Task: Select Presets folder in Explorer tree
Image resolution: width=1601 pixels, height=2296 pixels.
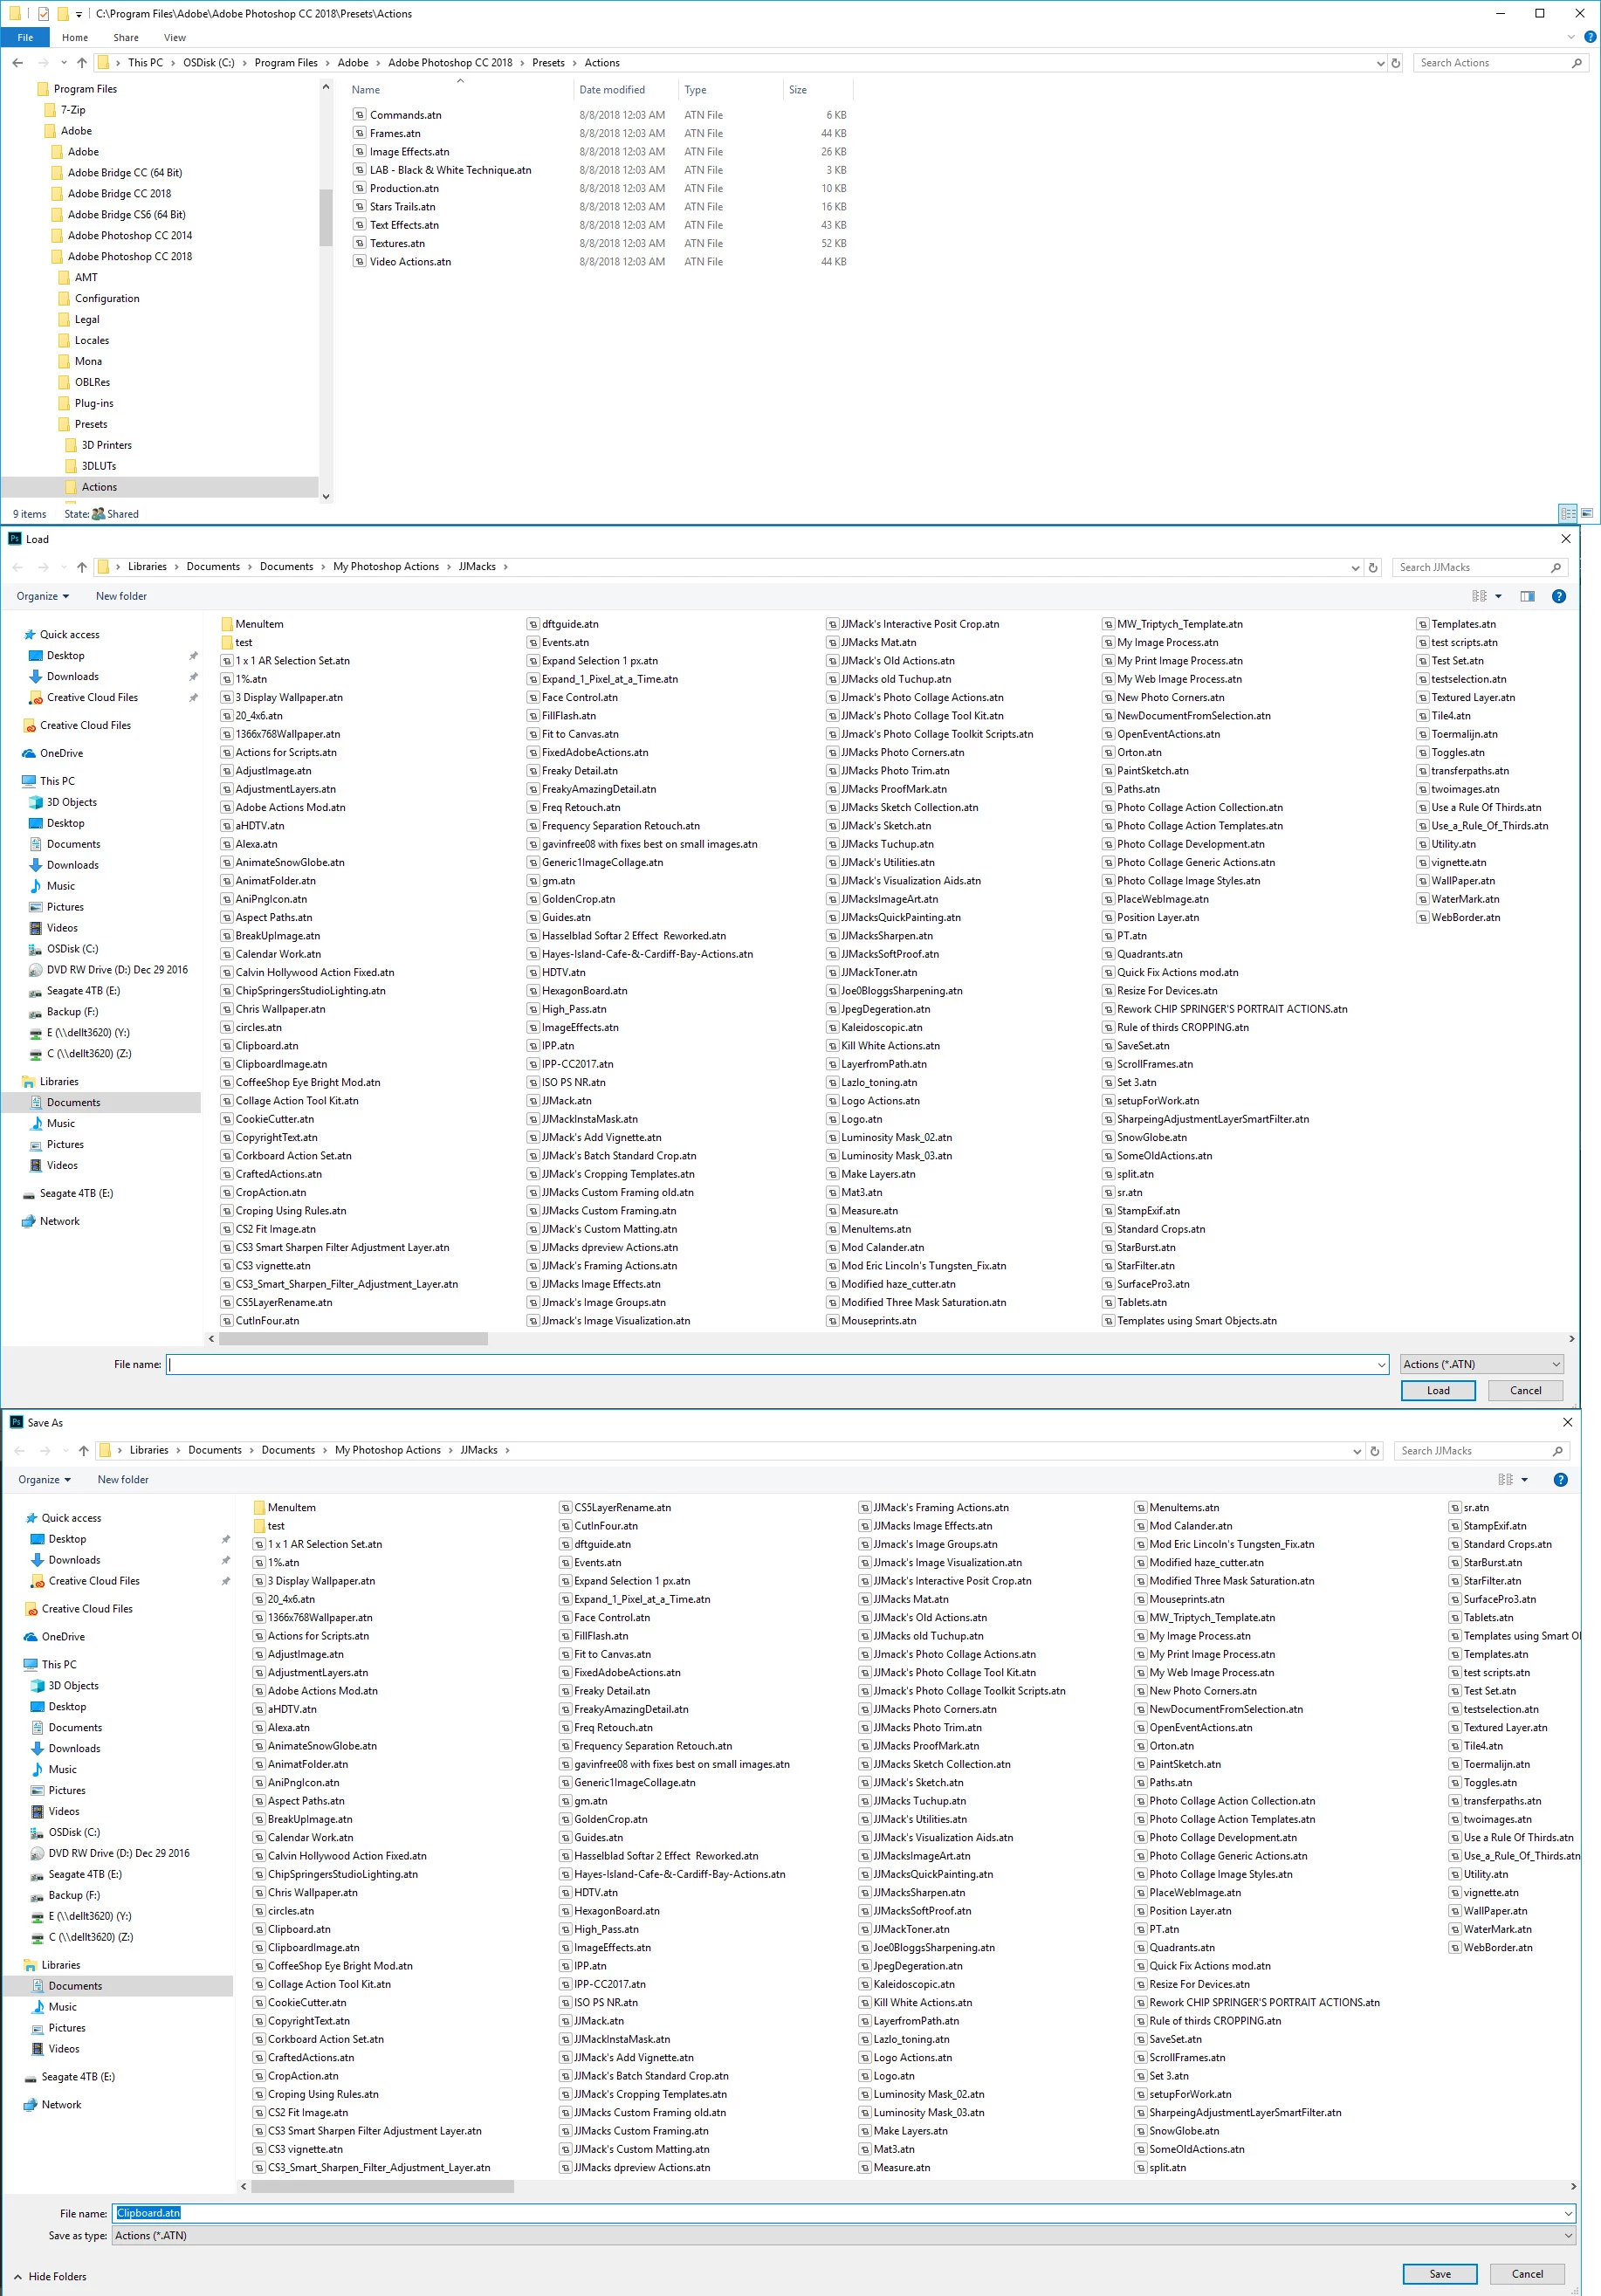Action: [x=90, y=424]
